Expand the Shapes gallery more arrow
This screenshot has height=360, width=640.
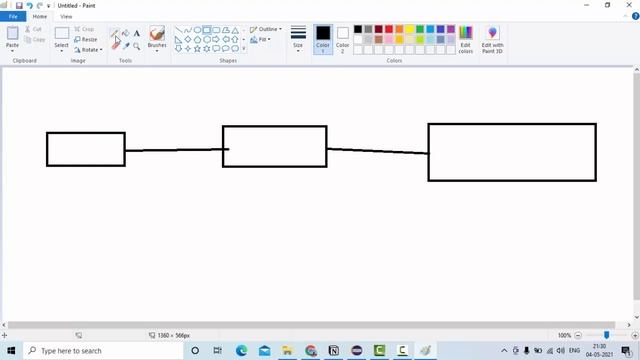click(x=244, y=49)
